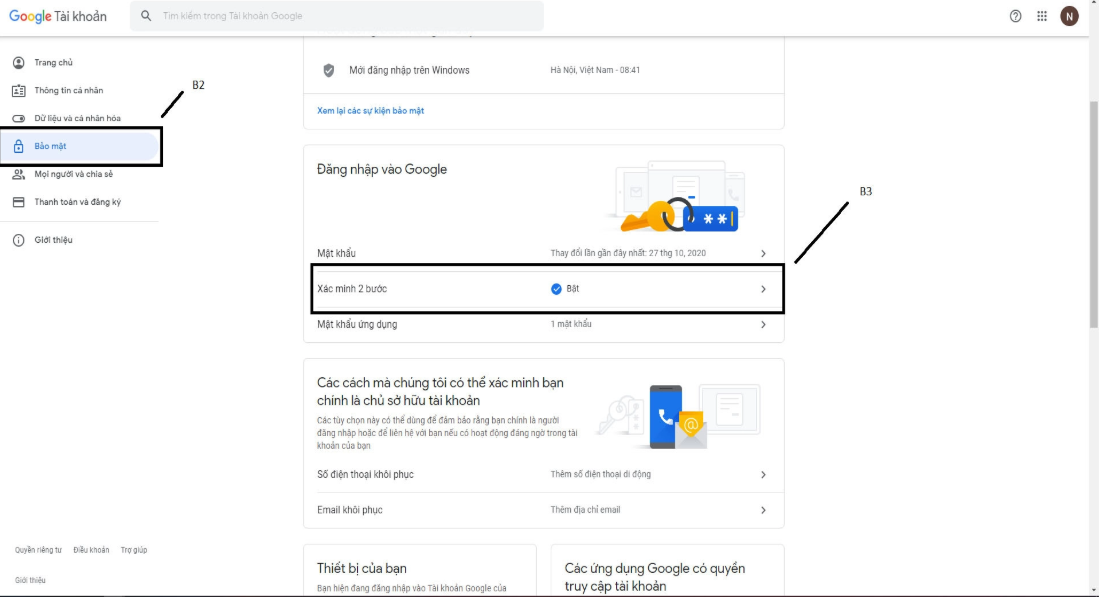The width and height of the screenshot is (1100, 600).
Task: Open the Quyền riêng tư footer link
Action: tap(38, 550)
